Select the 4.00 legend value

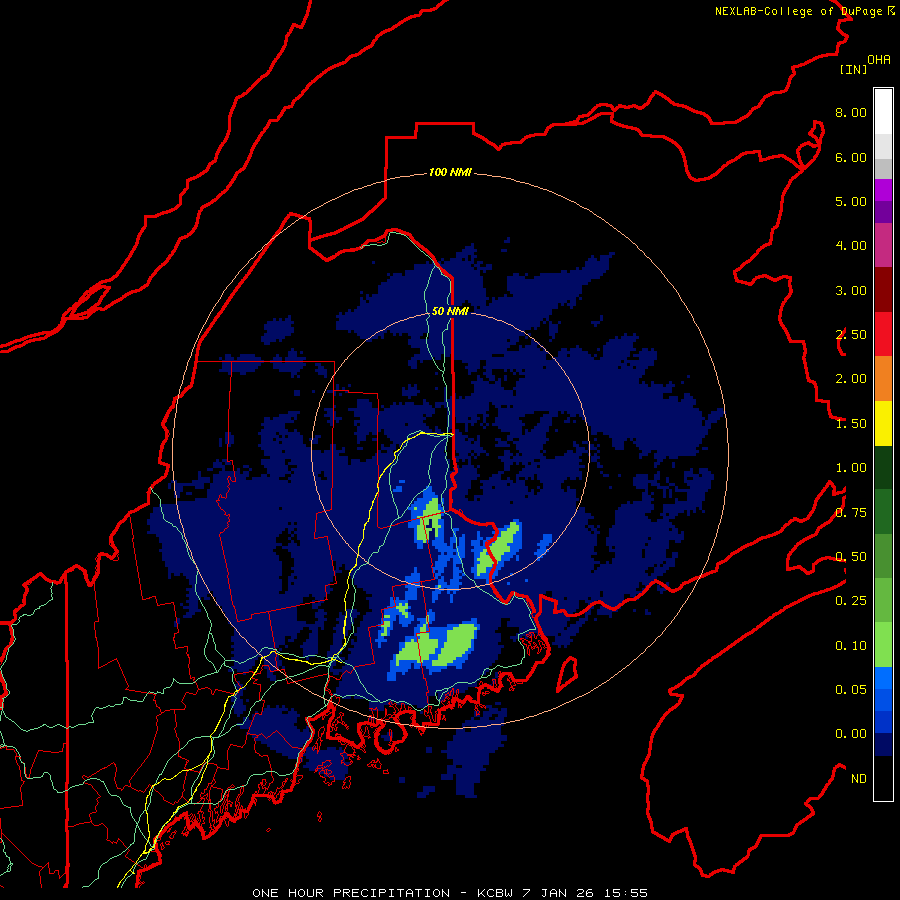(851, 246)
